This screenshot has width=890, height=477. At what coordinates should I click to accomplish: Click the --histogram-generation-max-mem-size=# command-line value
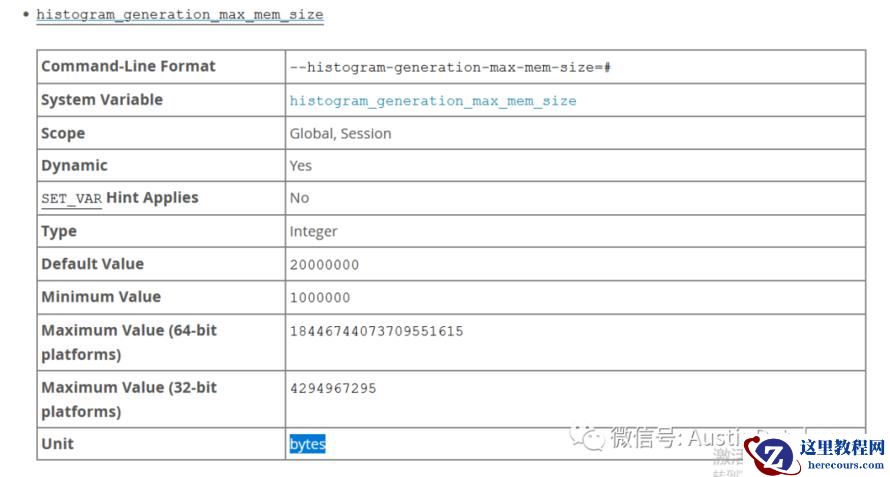pyautogui.click(x=450, y=67)
